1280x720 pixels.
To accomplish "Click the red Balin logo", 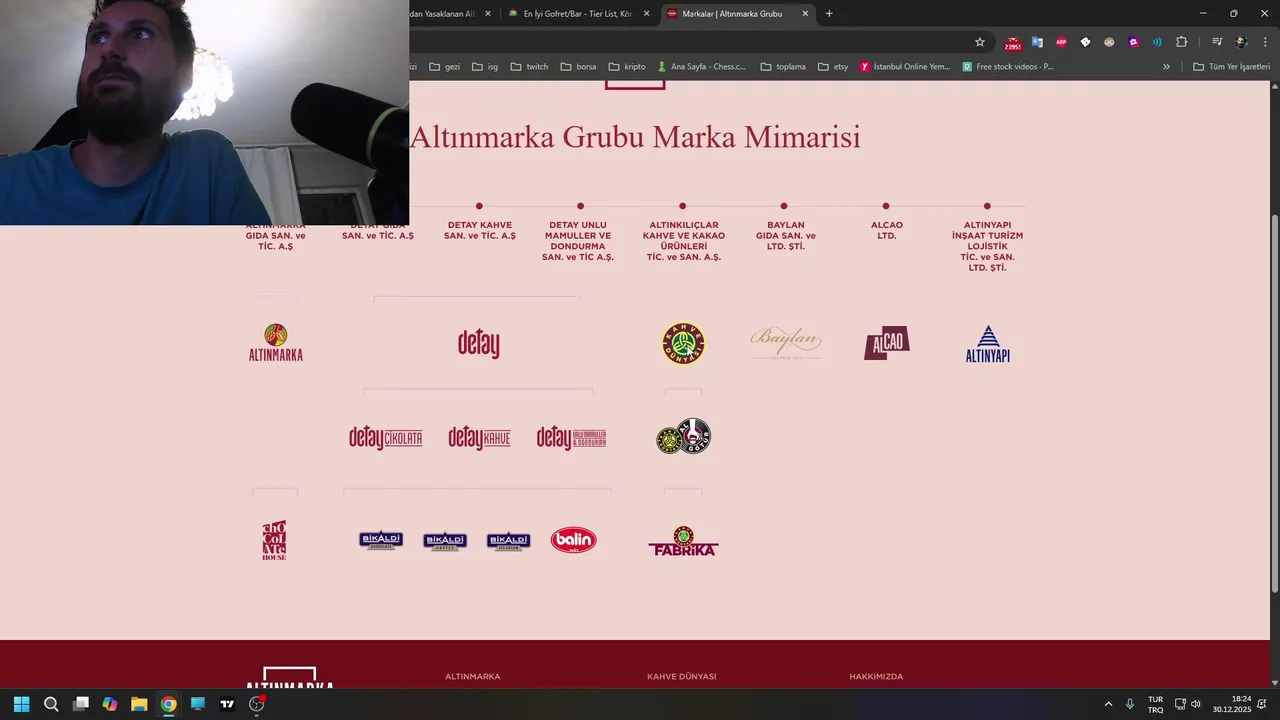I will [x=574, y=540].
